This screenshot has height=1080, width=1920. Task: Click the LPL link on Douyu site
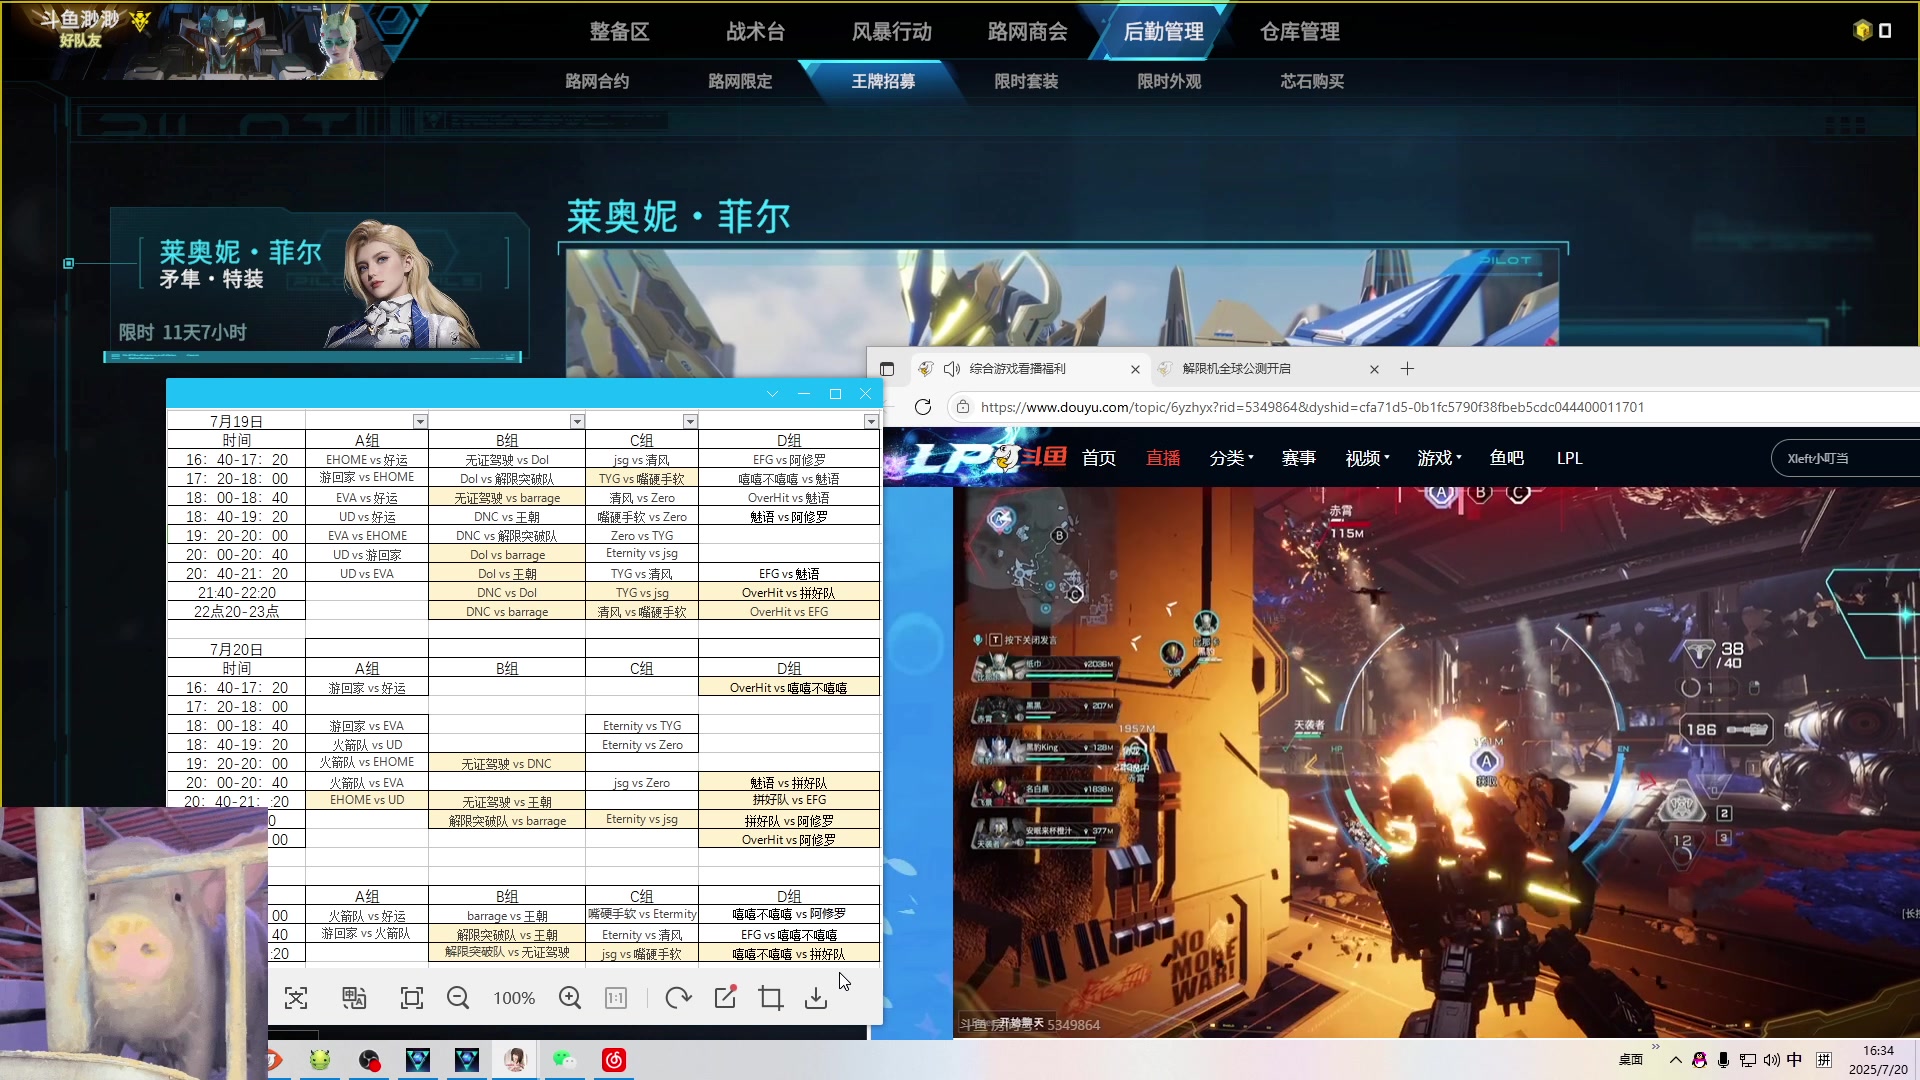(x=1569, y=458)
